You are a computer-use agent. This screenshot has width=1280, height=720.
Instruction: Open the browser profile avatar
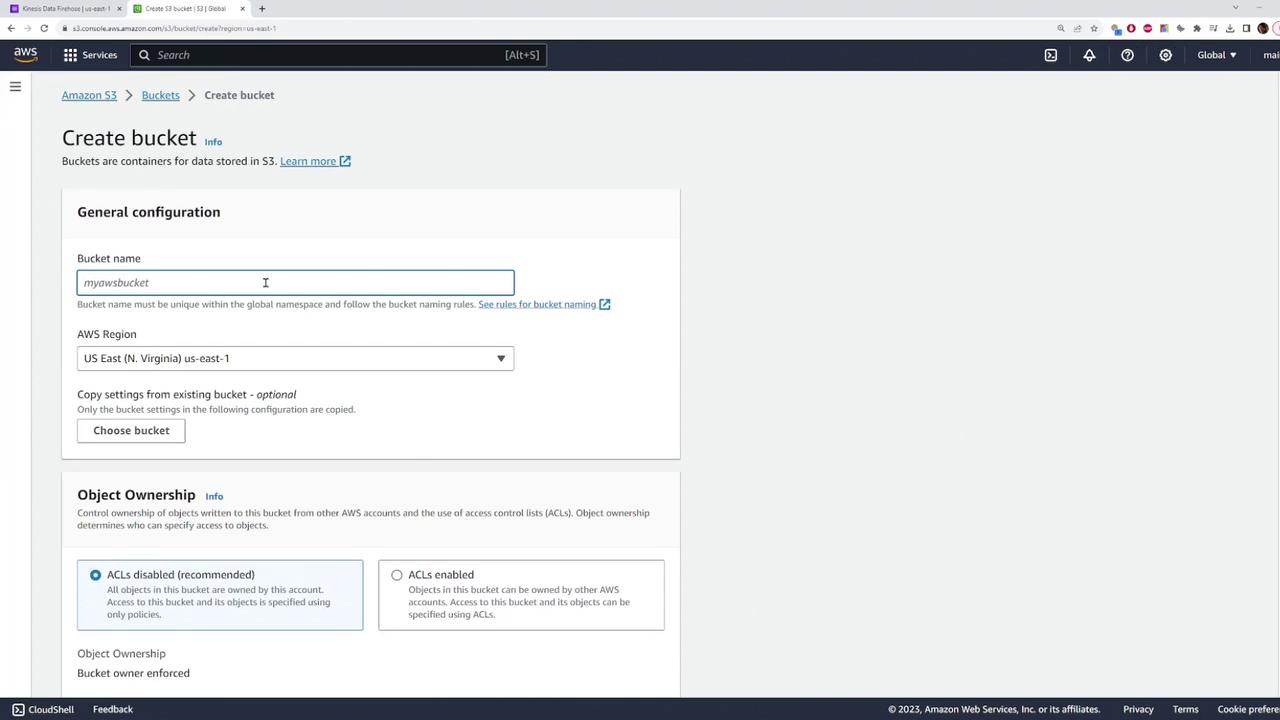1263,28
